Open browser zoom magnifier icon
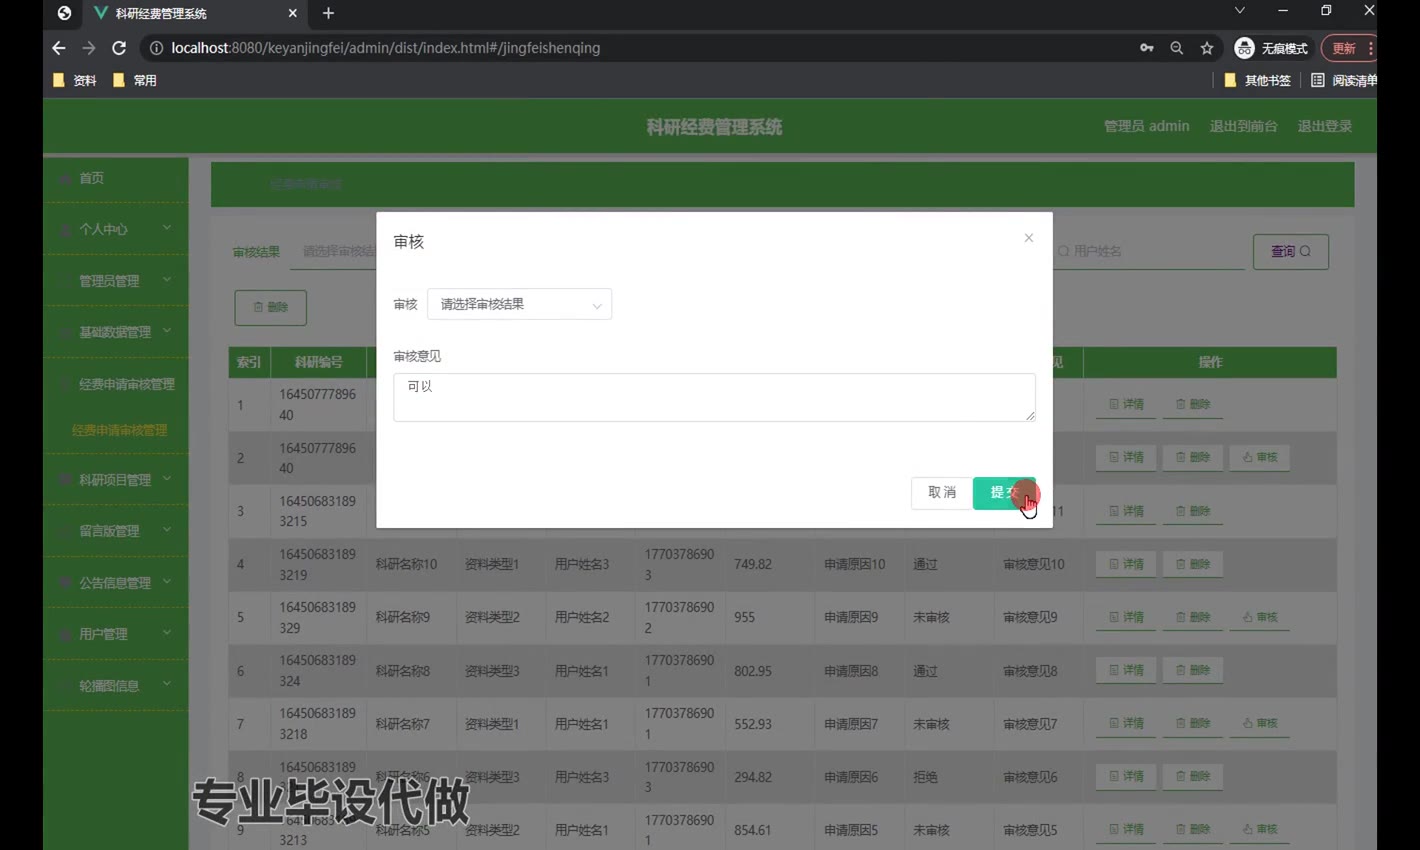 (1176, 48)
